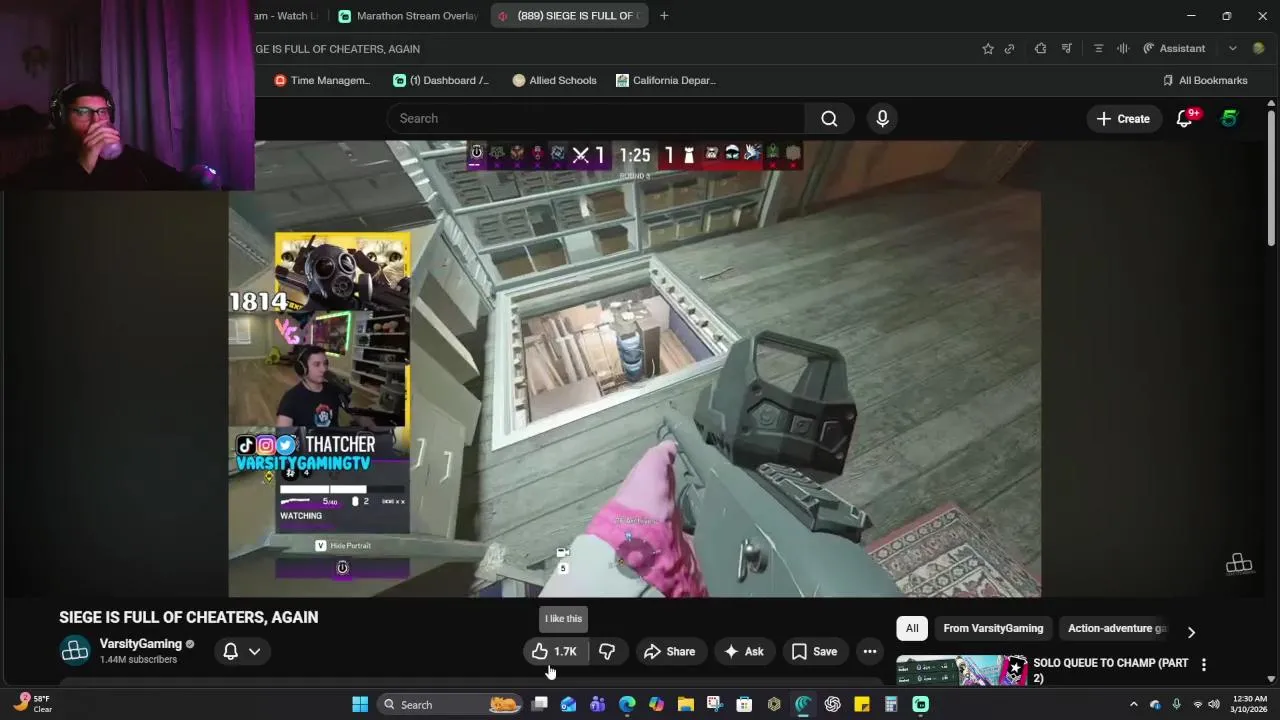The width and height of the screenshot is (1280, 720).
Task: Click Hide Portrait in the video overlay
Action: pyautogui.click(x=343, y=545)
